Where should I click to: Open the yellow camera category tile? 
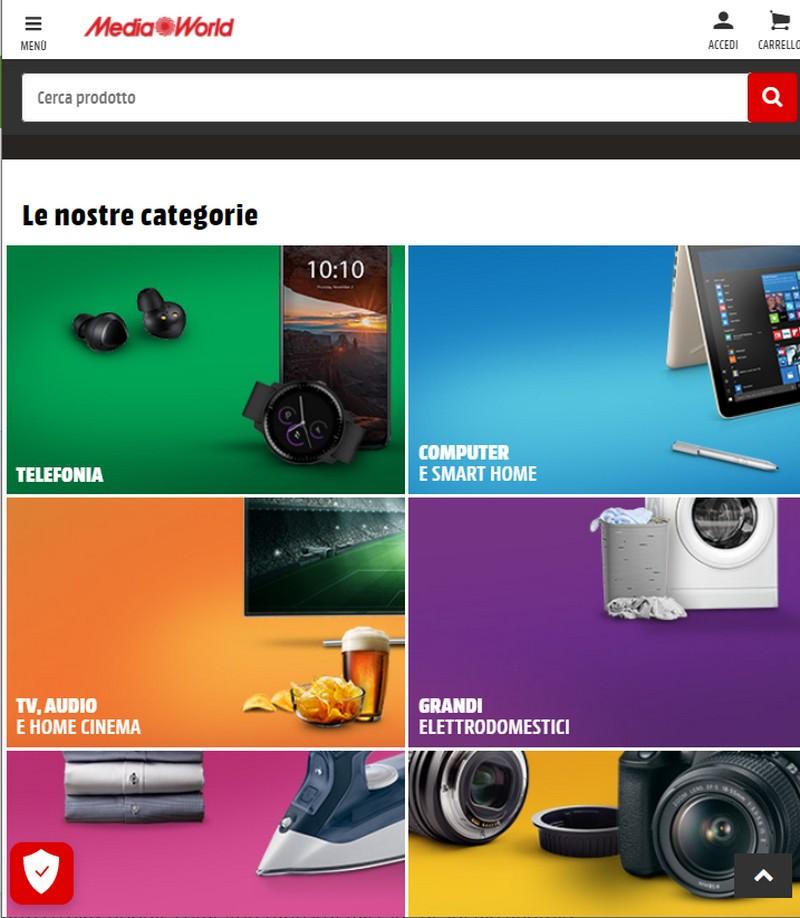pyautogui.click(x=604, y=834)
